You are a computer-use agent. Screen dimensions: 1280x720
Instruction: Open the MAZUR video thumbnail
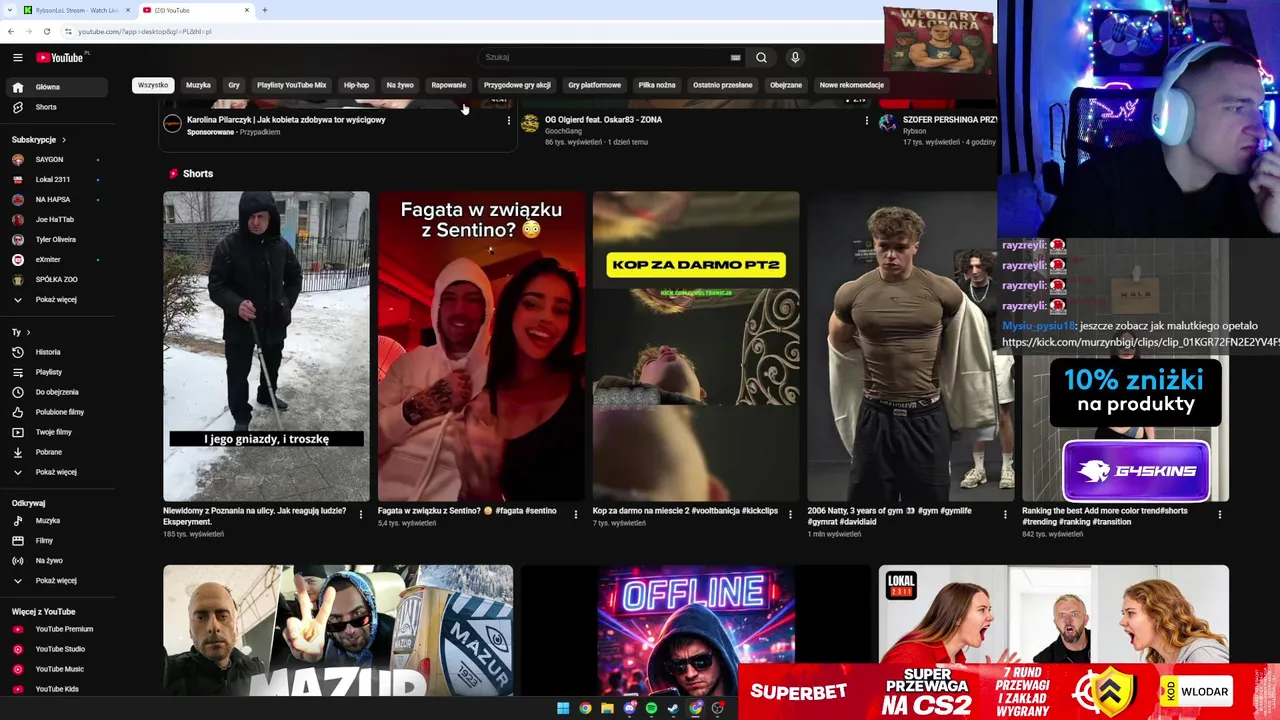[x=338, y=630]
